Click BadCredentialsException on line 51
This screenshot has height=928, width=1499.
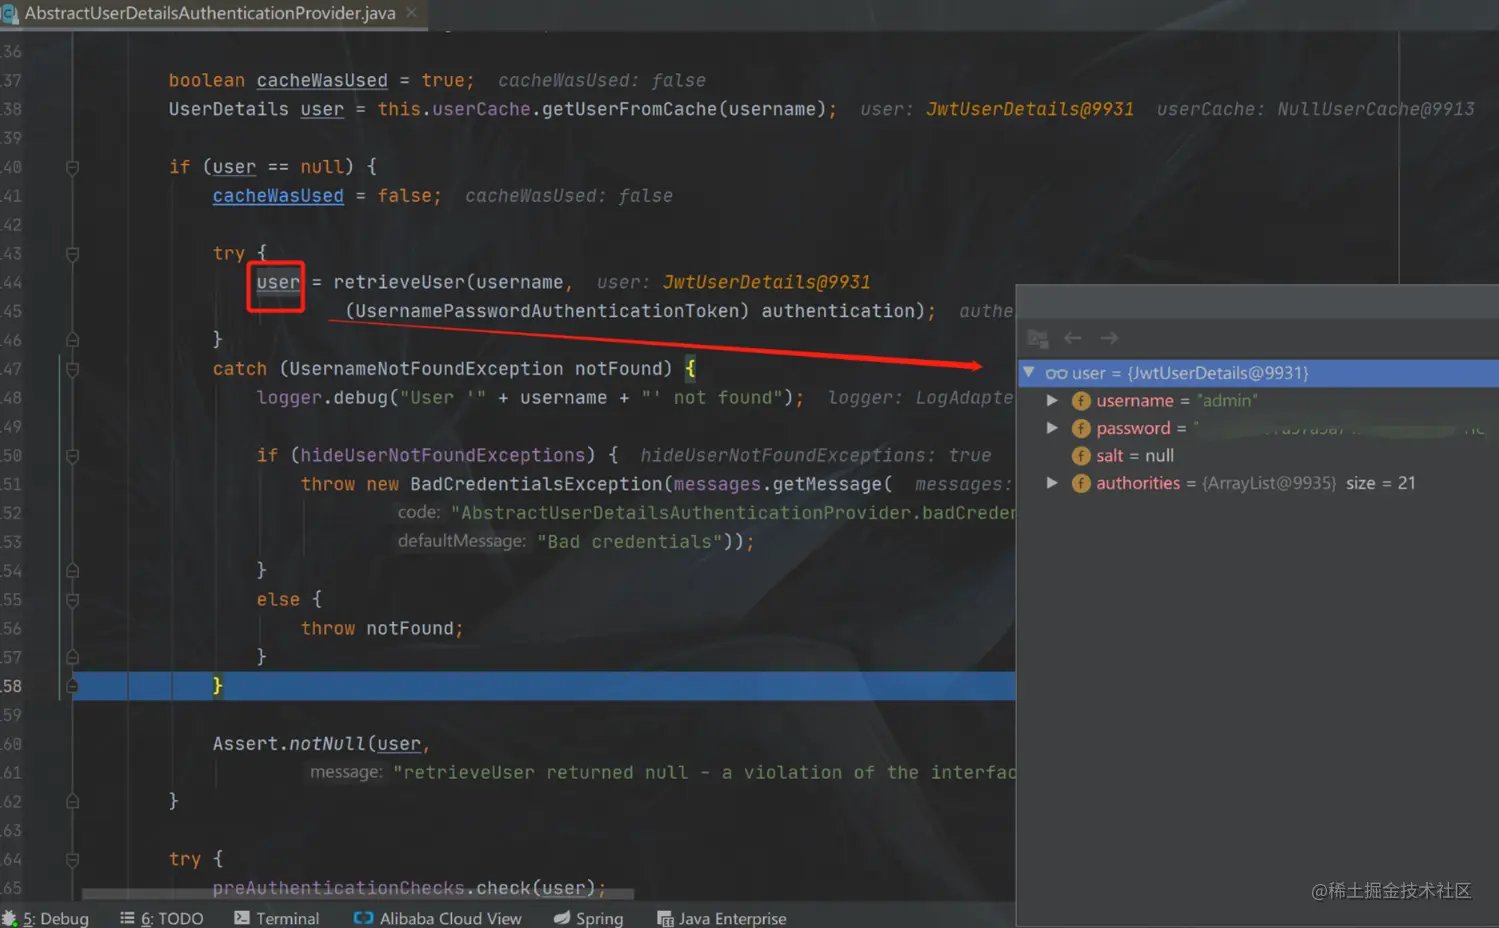[536, 484]
